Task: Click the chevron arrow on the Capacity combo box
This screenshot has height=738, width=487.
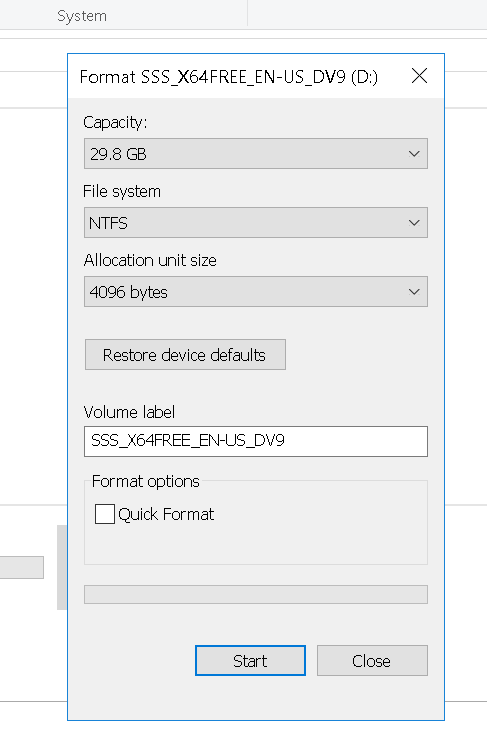Action: [x=414, y=154]
